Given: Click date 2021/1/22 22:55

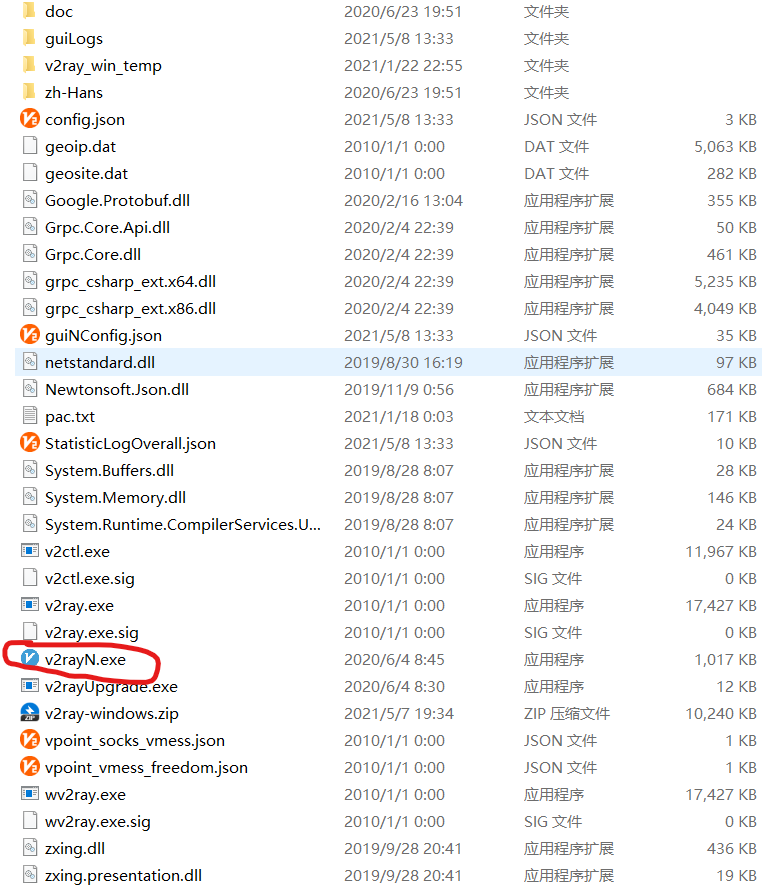Looking at the screenshot, I should tap(403, 66).
